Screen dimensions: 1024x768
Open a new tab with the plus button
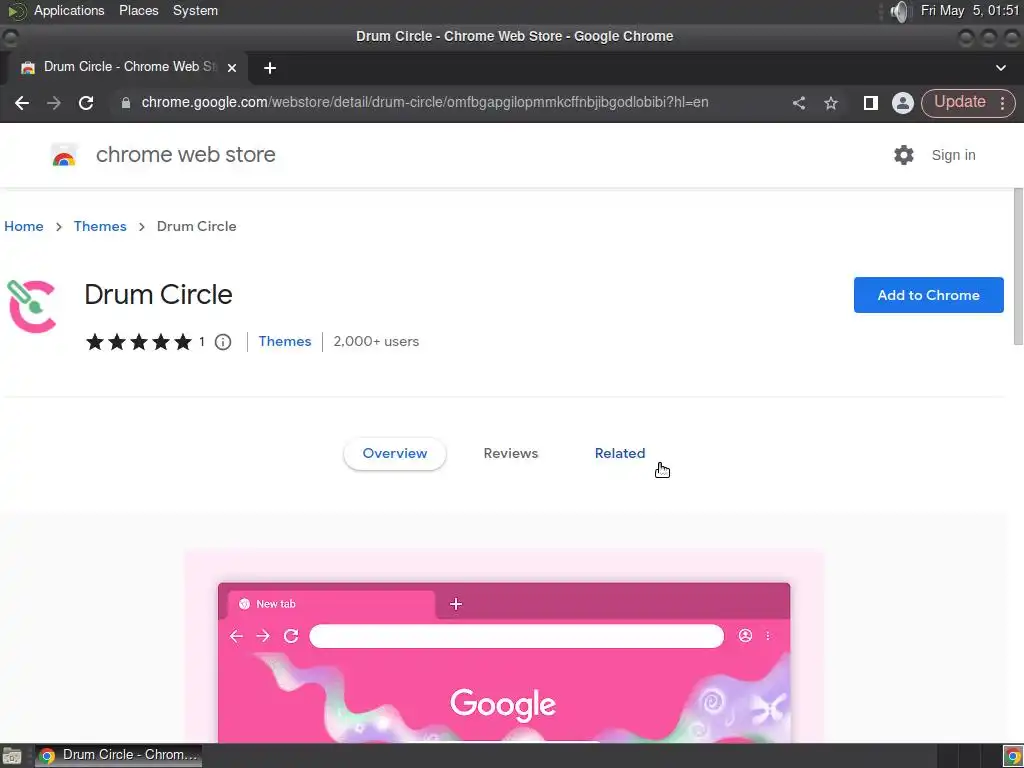270,68
